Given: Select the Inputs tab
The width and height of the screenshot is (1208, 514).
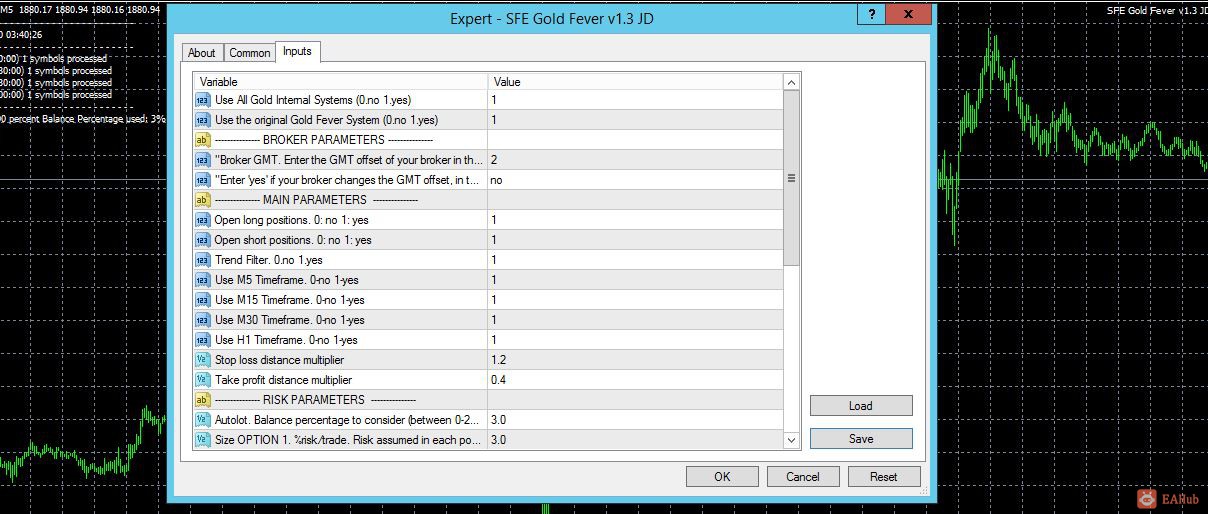Looking at the screenshot, I should pyautogui.click(x=297, y=51).
